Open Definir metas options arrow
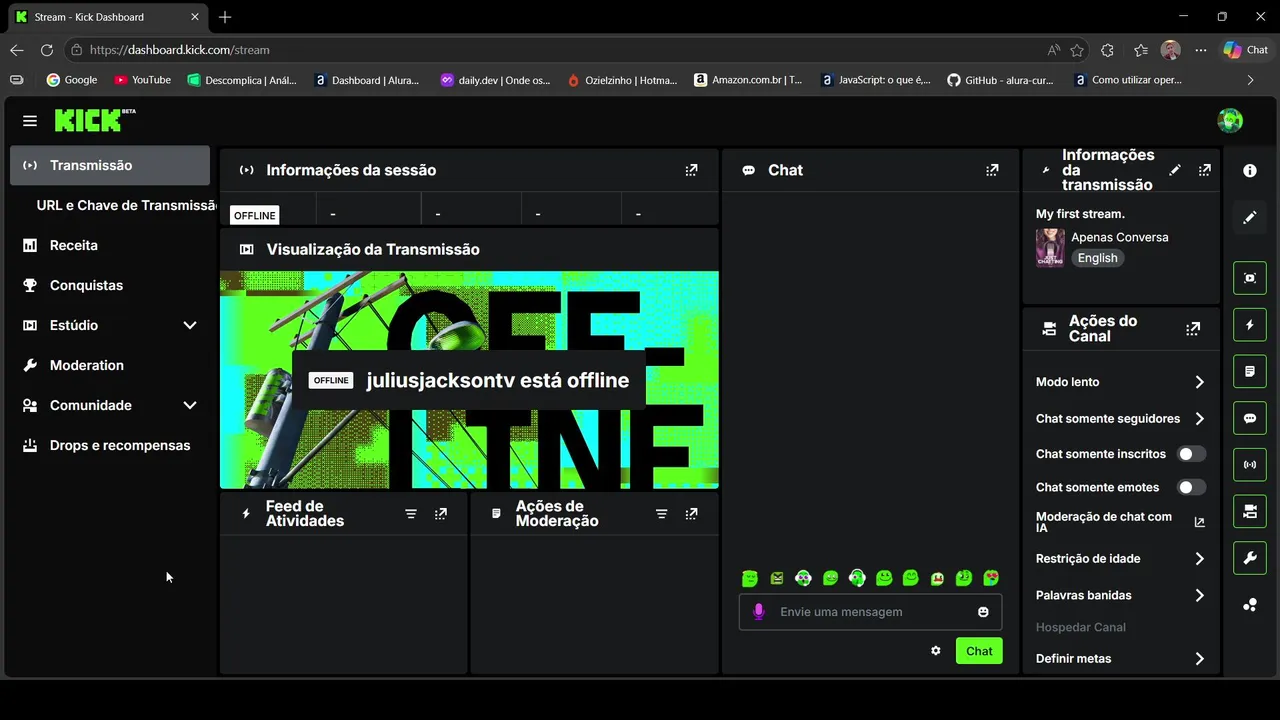 (x=1200, y=659)
